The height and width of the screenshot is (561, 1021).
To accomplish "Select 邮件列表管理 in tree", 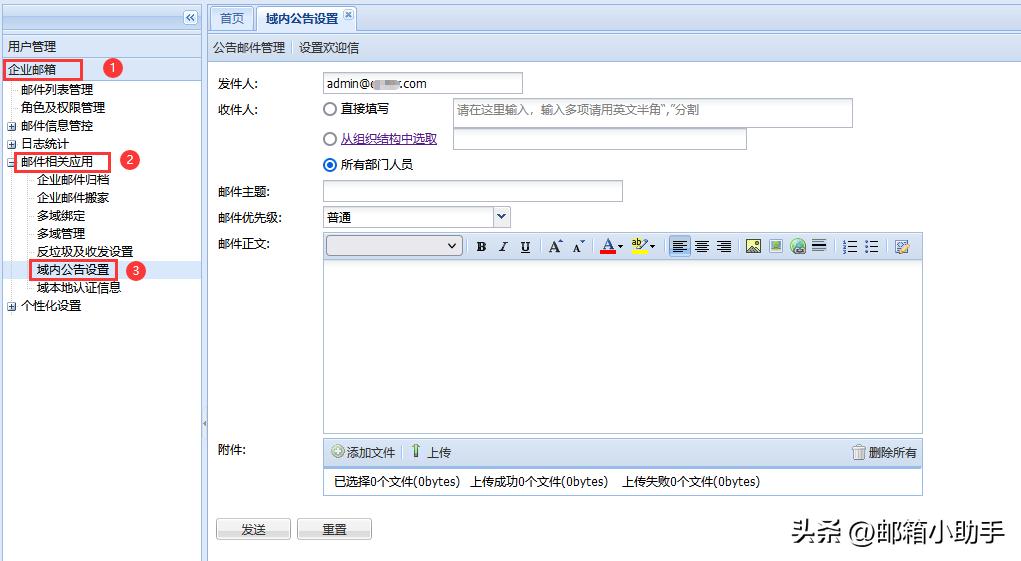I will coord(57,90).
